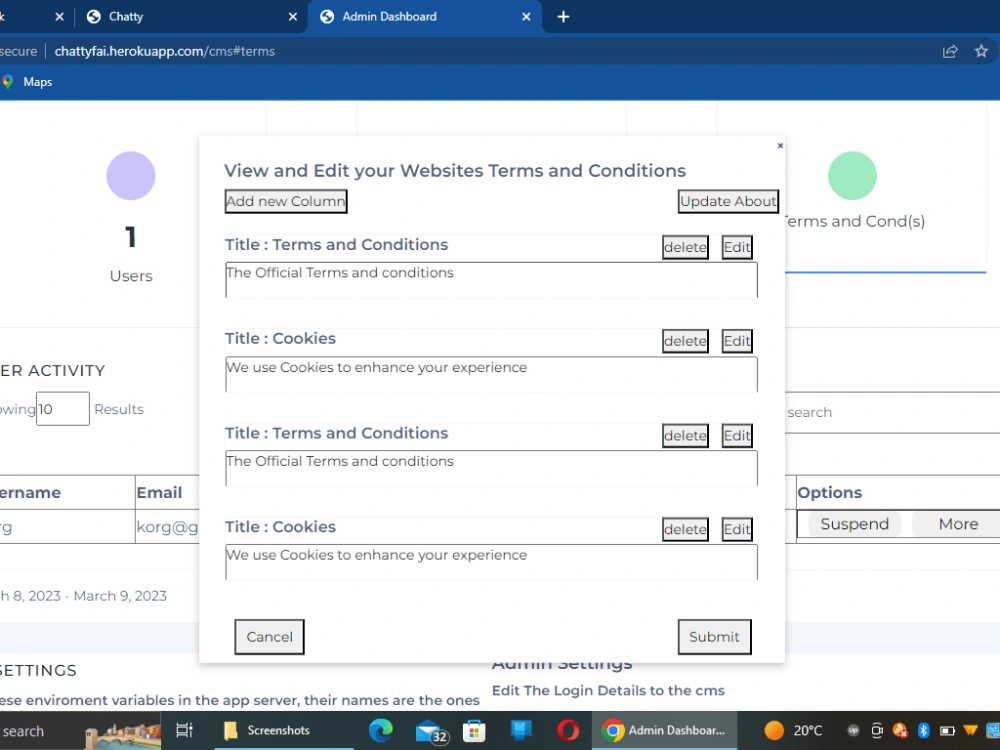The height and width of the screenshot is (750, 1000).
Task: Open weather widget showing 20°C
Action: click(x=793, y=730)
